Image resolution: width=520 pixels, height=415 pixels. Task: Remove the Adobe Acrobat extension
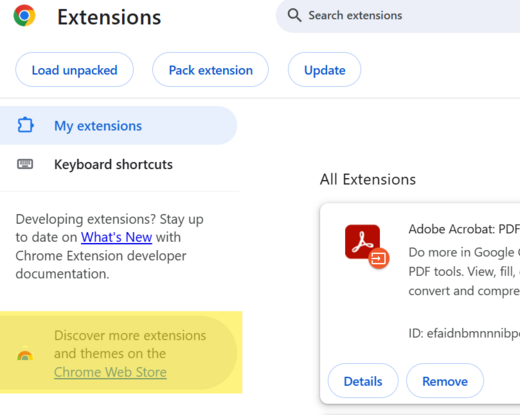tap(445, 381)
